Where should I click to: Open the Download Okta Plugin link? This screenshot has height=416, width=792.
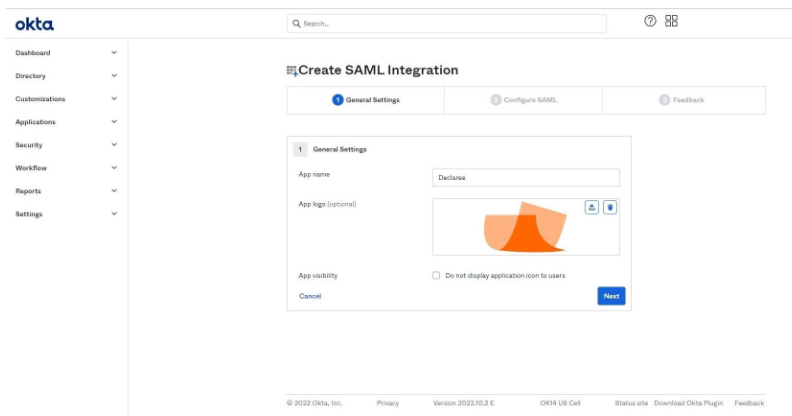pyautogui.click(x=689, y=403)
